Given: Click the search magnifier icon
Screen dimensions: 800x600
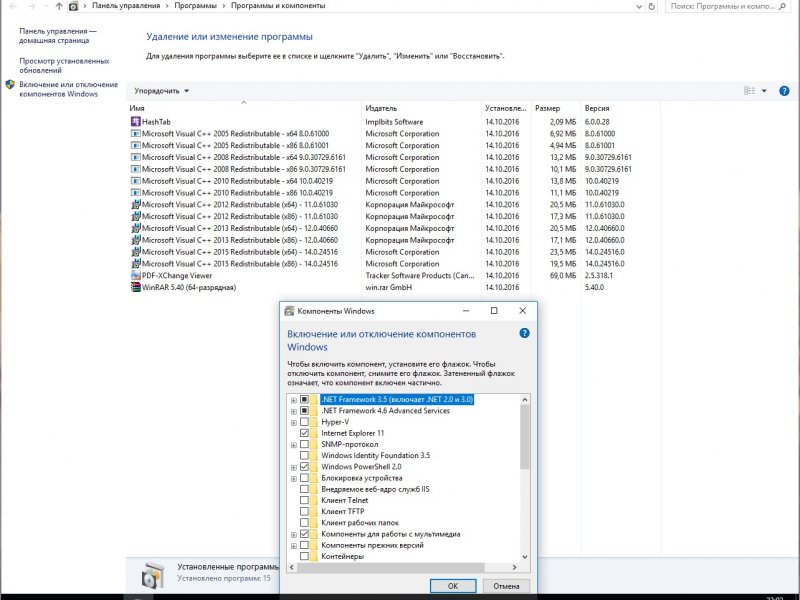Looking at the screenshot, I should click(783, 6).
